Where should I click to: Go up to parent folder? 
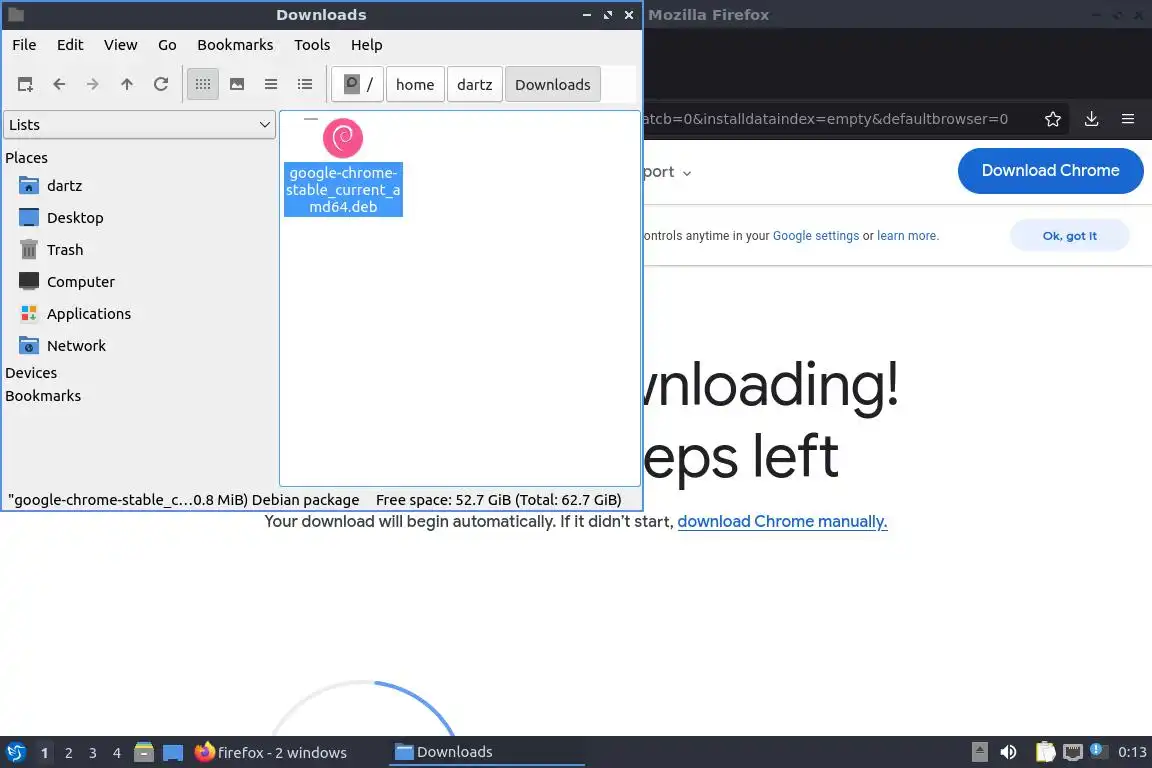(127, 85)
